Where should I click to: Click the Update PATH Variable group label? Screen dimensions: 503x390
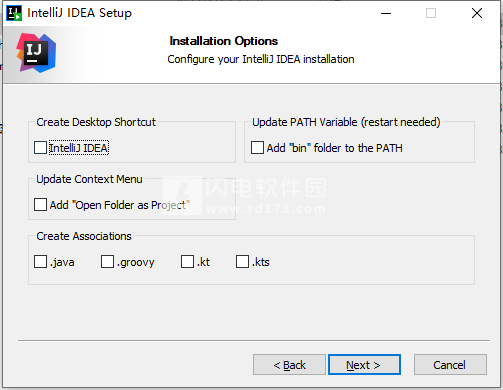point(346,122)
